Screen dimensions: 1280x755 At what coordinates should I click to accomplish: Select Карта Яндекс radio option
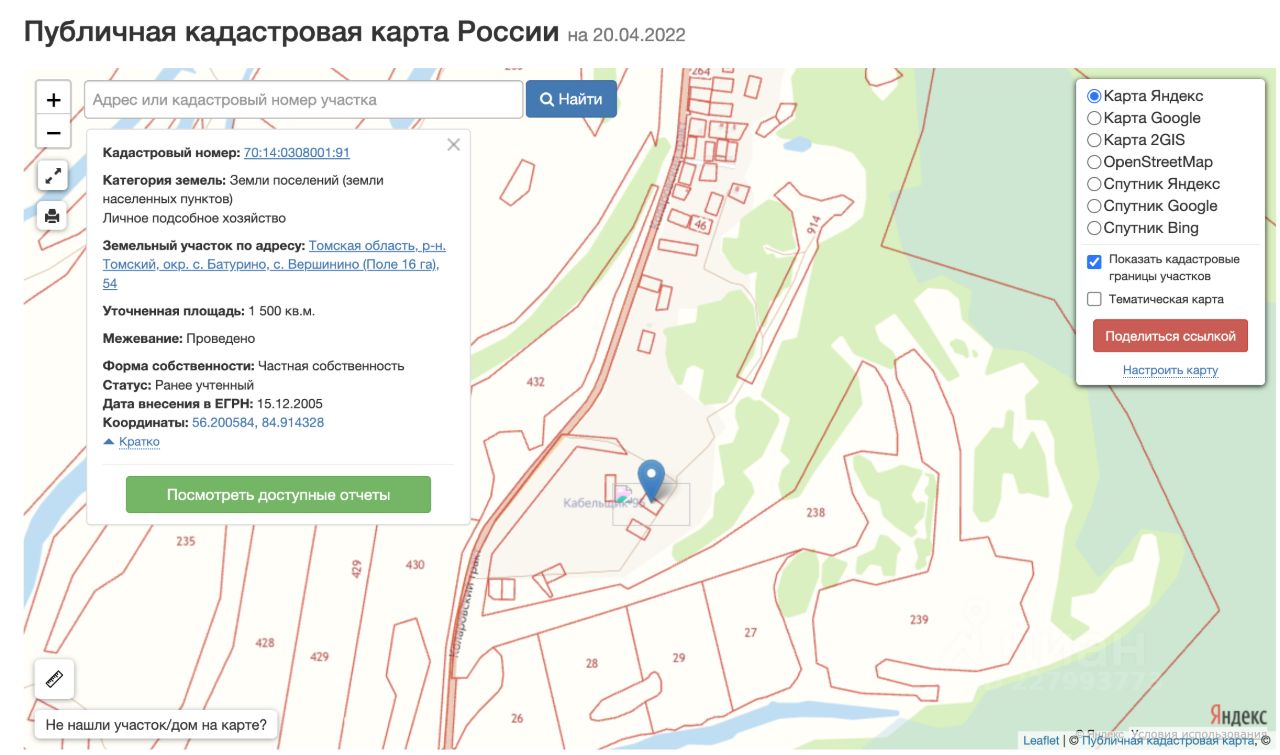tap(1094, 96)
